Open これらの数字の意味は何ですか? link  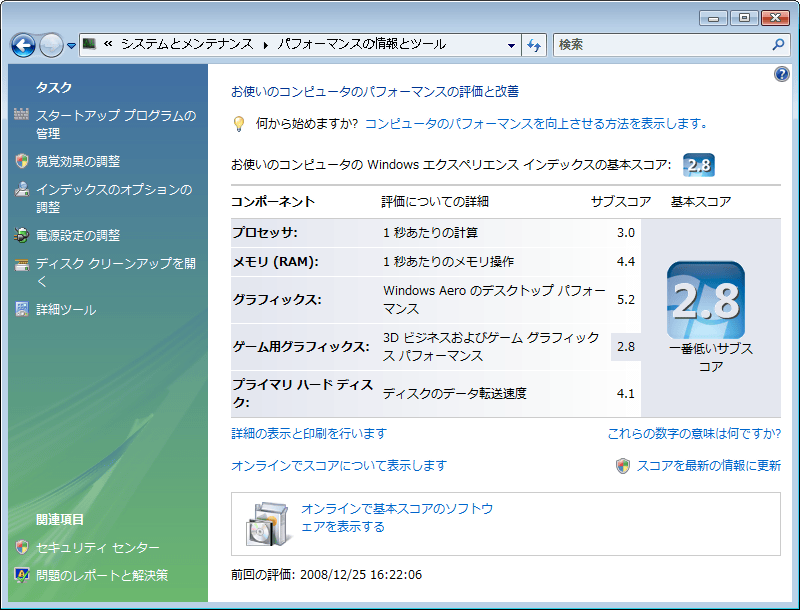click(694, 434)
